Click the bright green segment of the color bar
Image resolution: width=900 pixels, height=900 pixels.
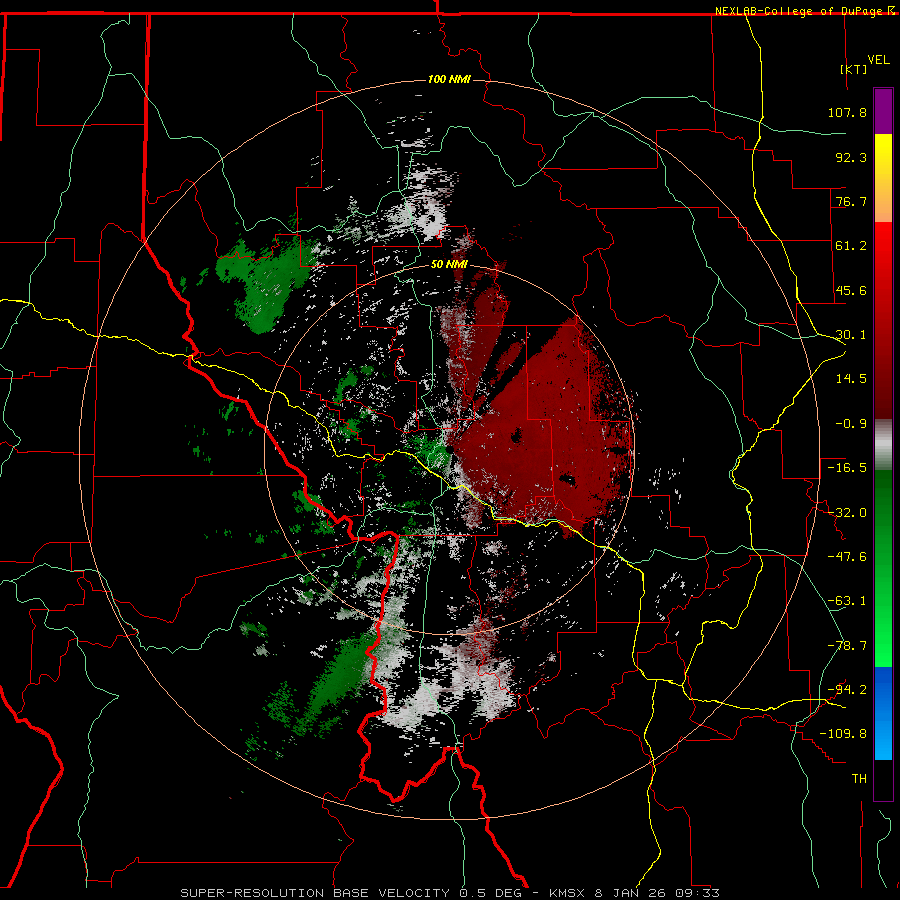tap(883, 568)
